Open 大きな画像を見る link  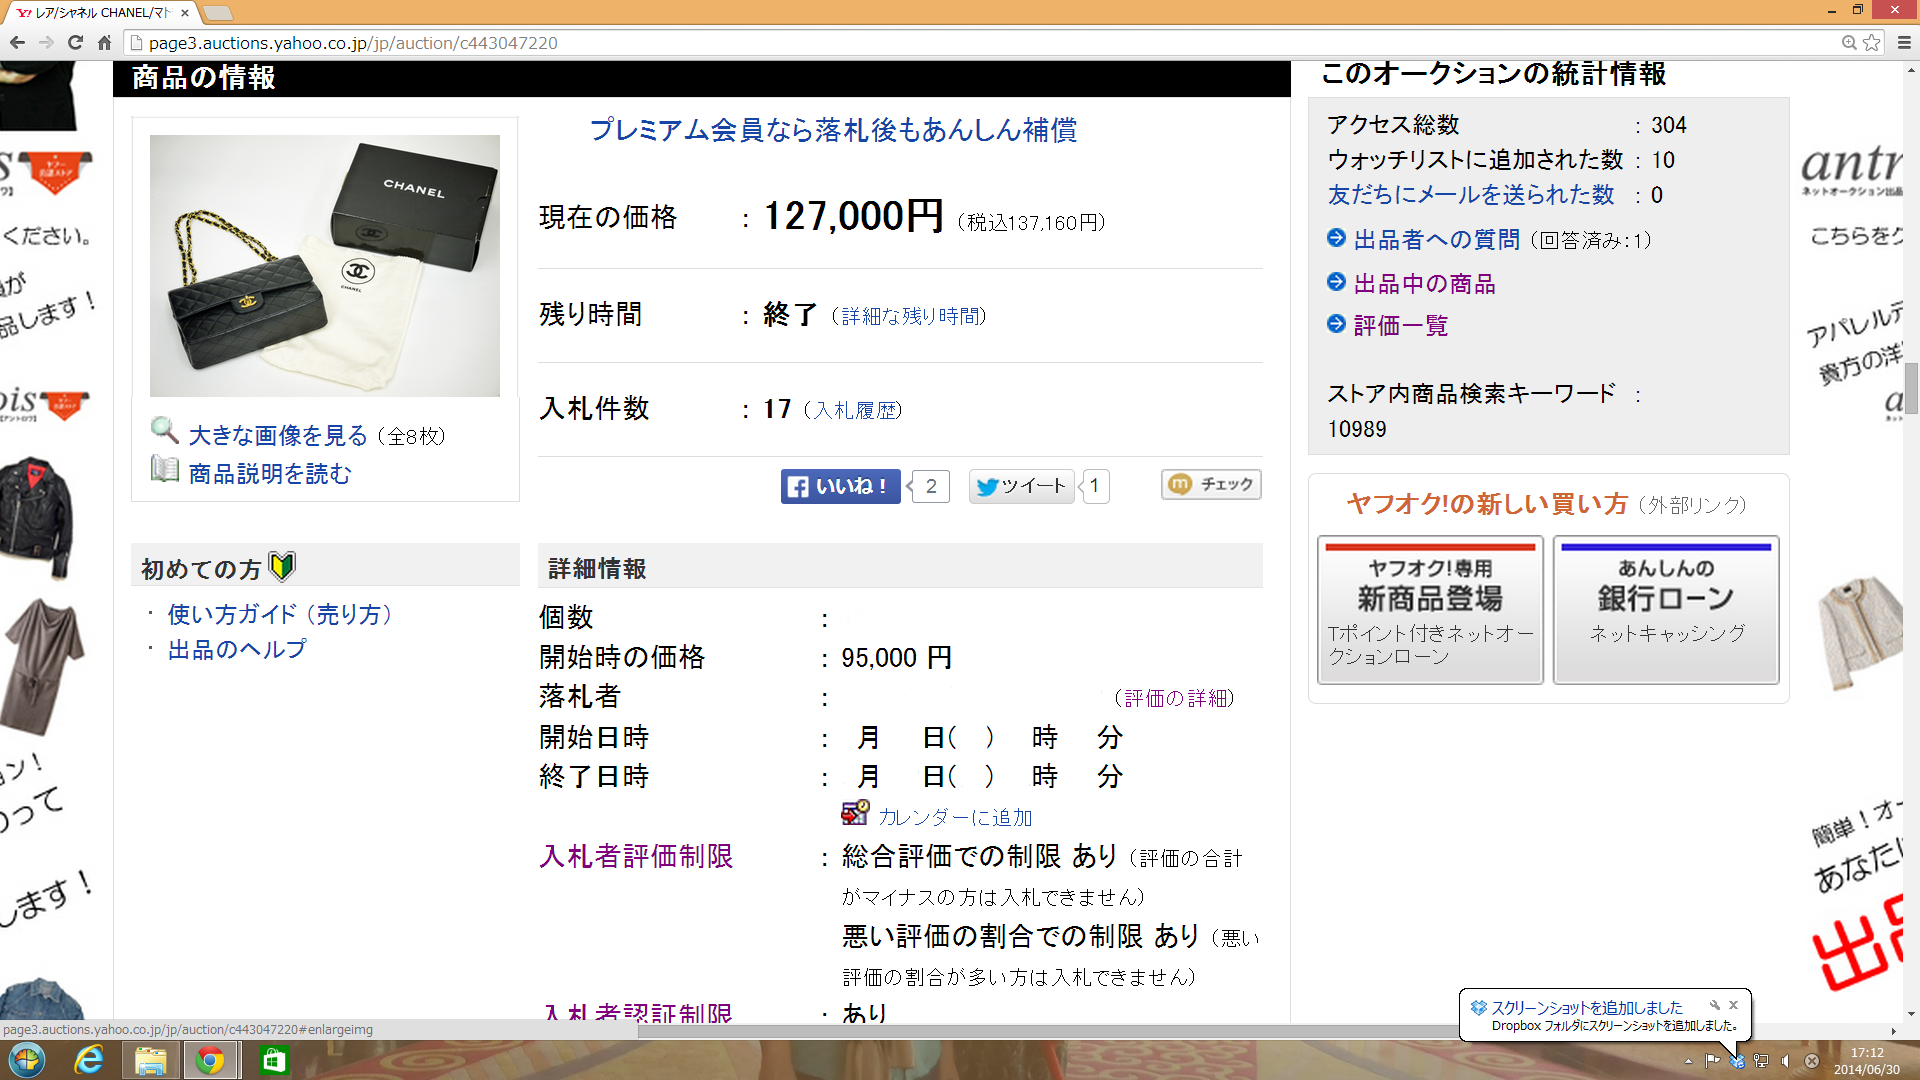[x=278, y=436]
